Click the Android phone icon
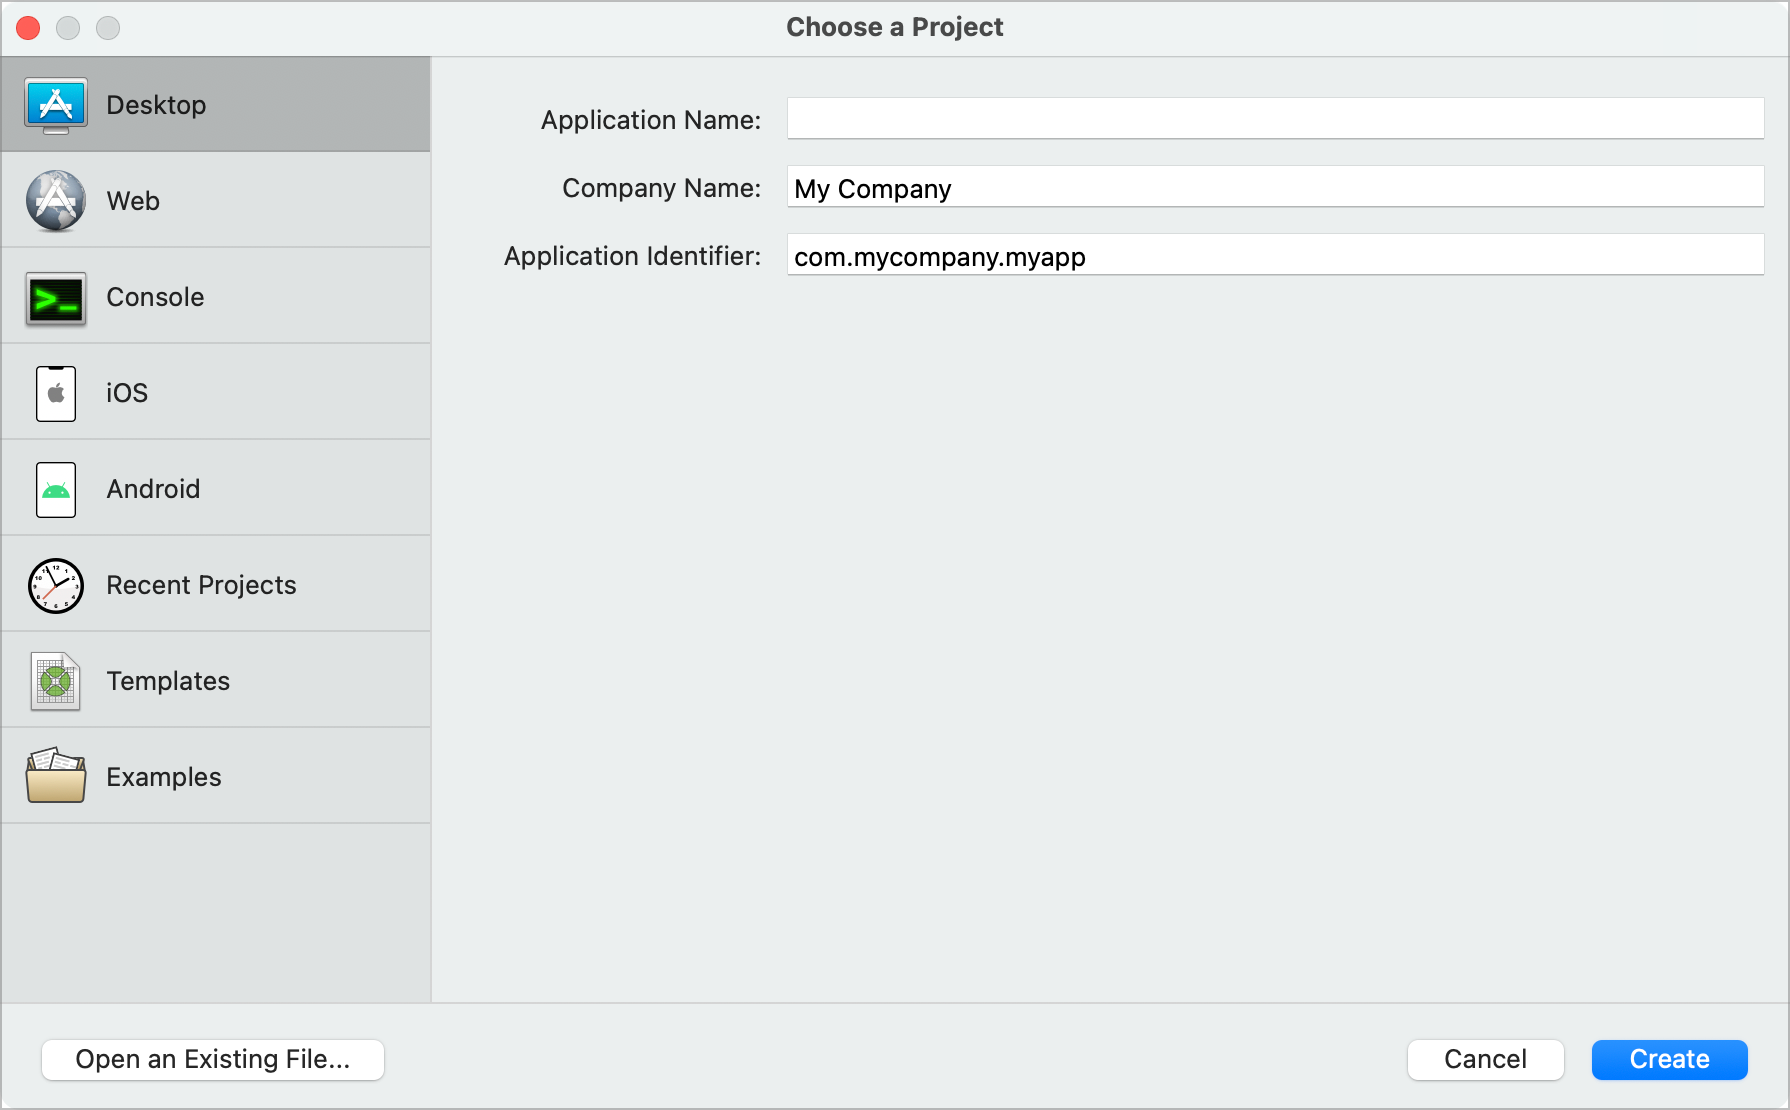The width and height of the screenshot is (1790, 1110). click(x=56, y=489)
